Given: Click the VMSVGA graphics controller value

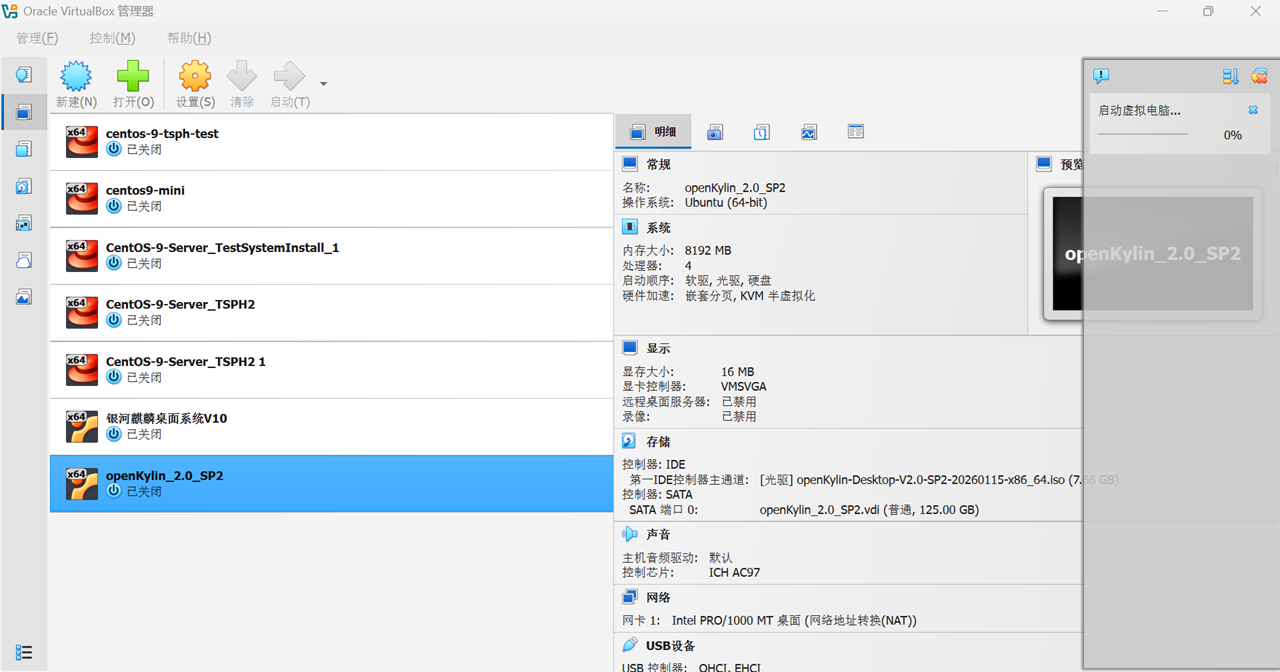Looking at the screenshot, I should click(744, 387).
